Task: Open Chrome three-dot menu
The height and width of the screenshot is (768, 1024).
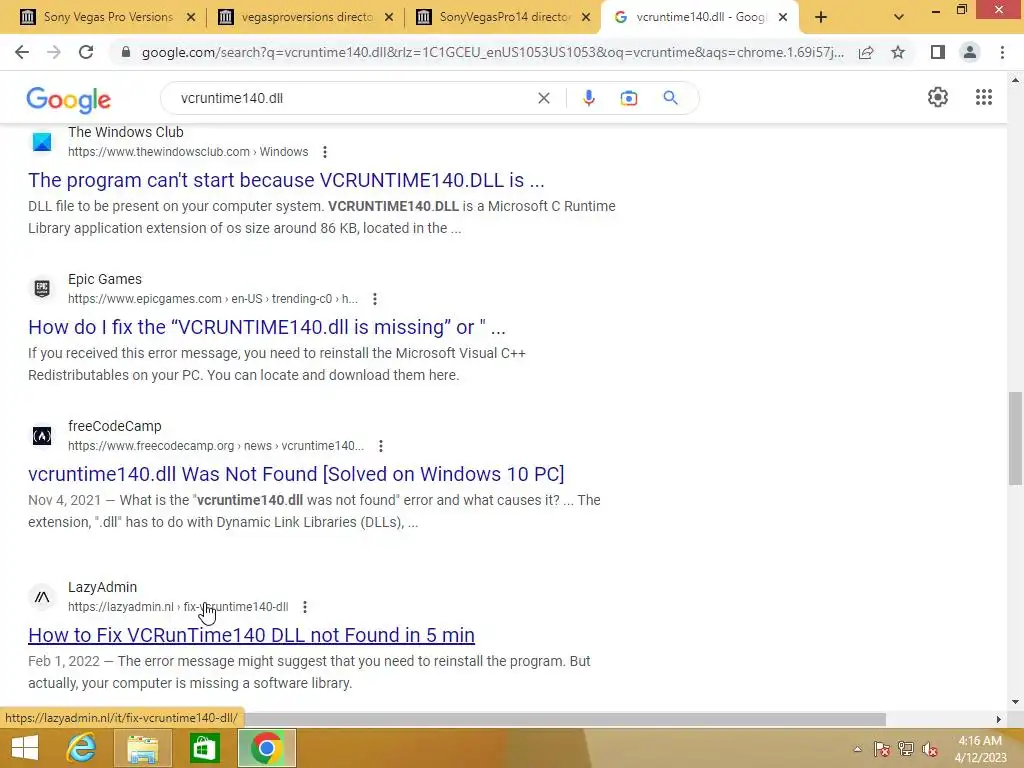Action: coord(1002,52)
